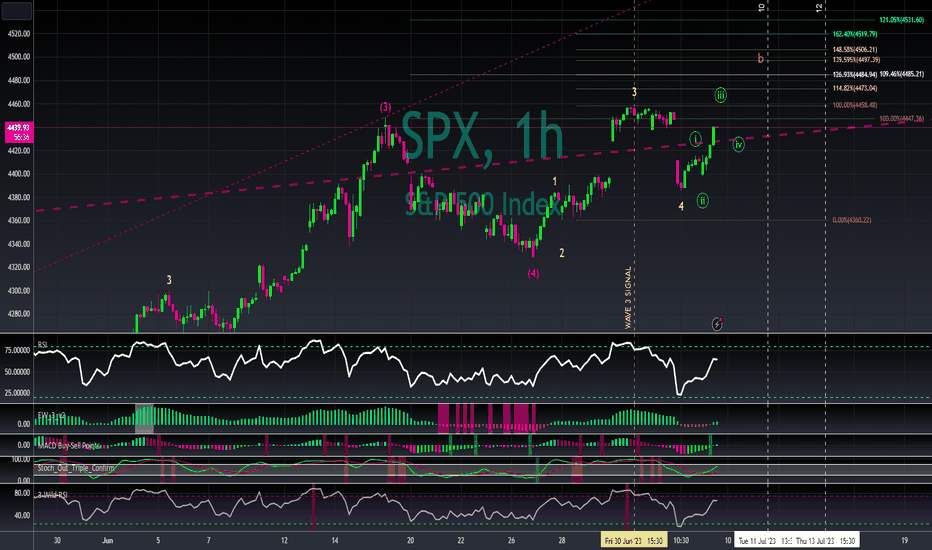This screenshot has height=550, width=932.
Task: Click the 4360.00 price axis label
Action: pos(18,221)
